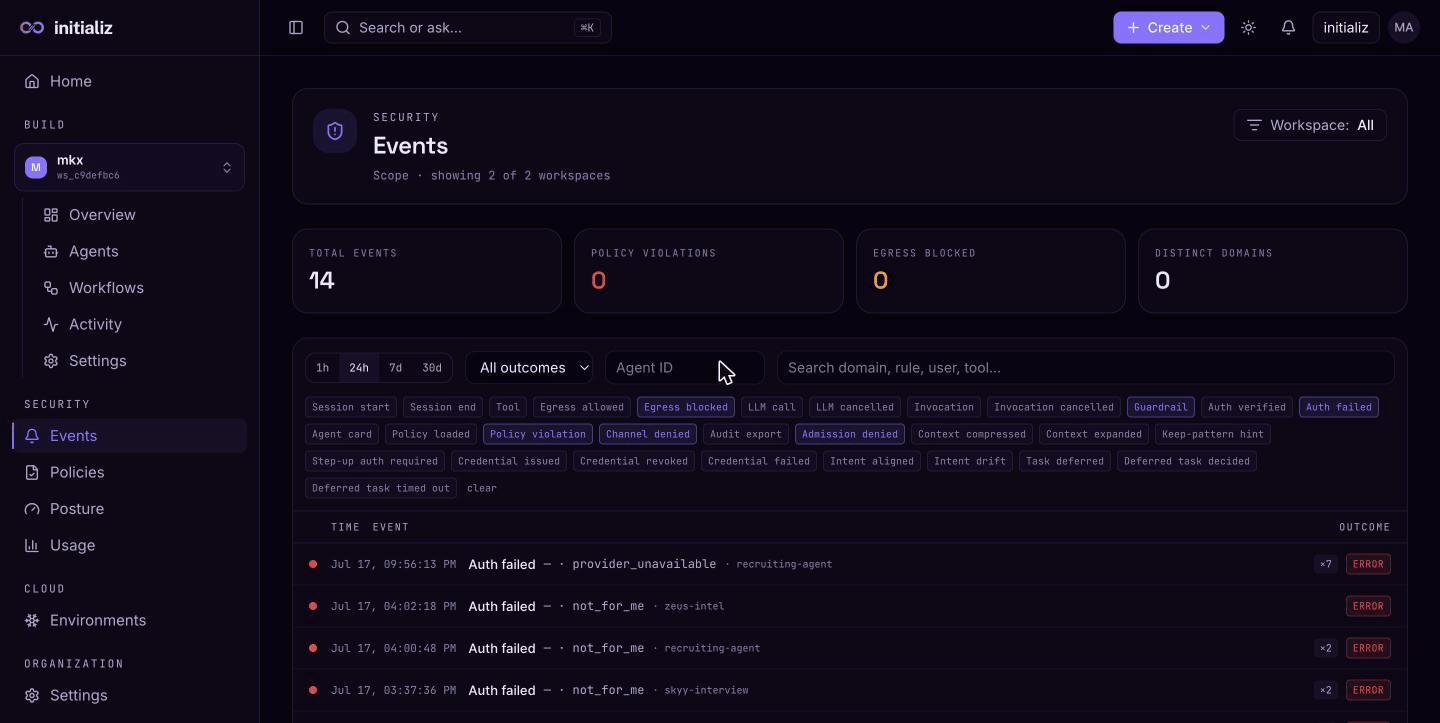The width and height of the screenshot is (1440, 723).
Task: Expand the mkx workspace switcher
Action: (x=129, y=167)
